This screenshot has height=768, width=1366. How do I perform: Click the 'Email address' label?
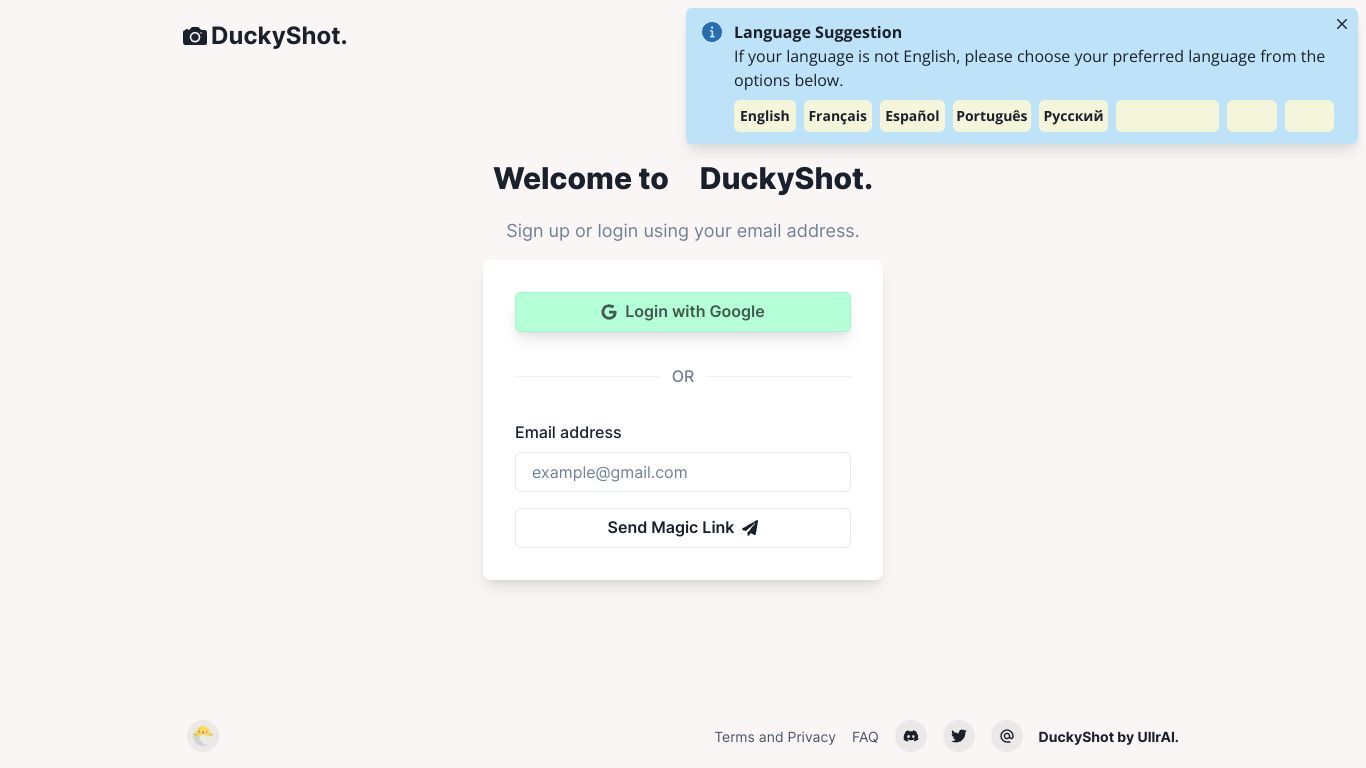tap(568, 432)
